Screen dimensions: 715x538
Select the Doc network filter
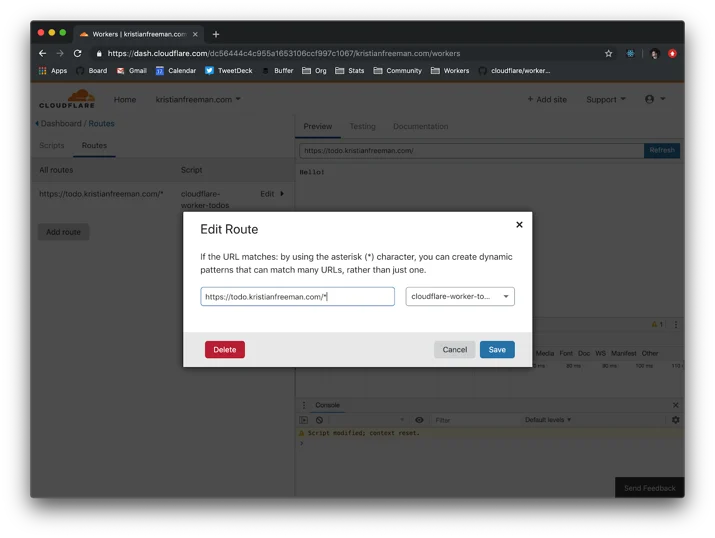click(584, 353)
